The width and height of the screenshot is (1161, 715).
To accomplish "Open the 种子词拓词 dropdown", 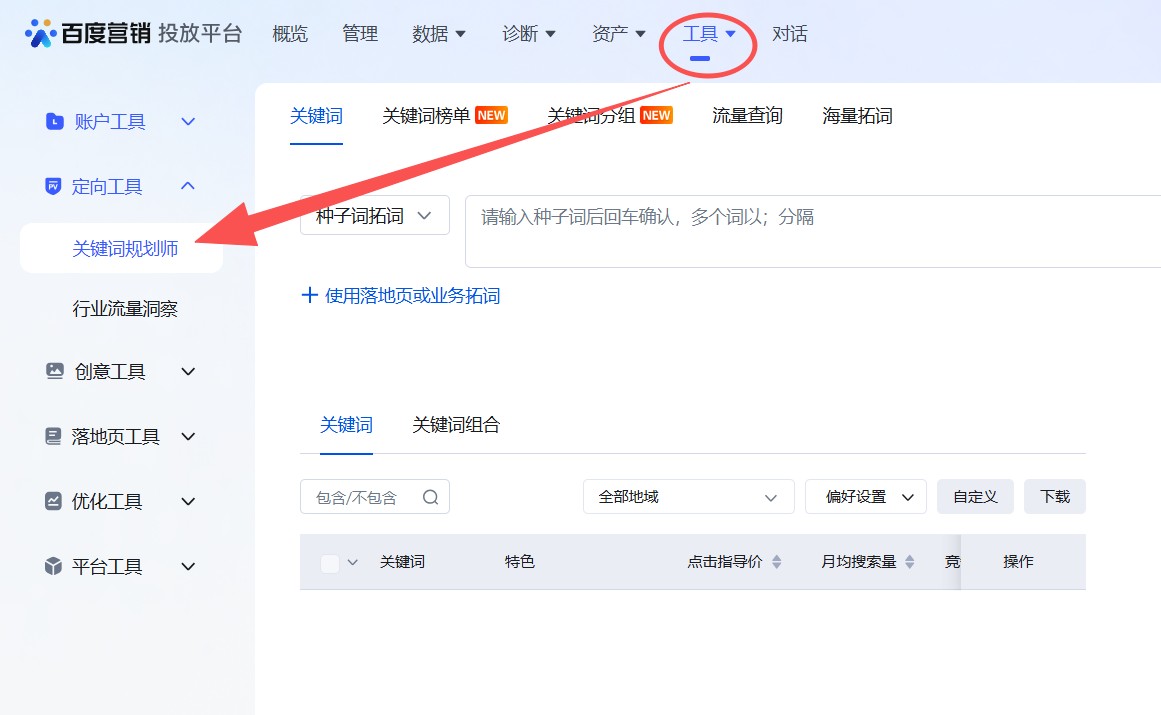I will pos(374,214).
